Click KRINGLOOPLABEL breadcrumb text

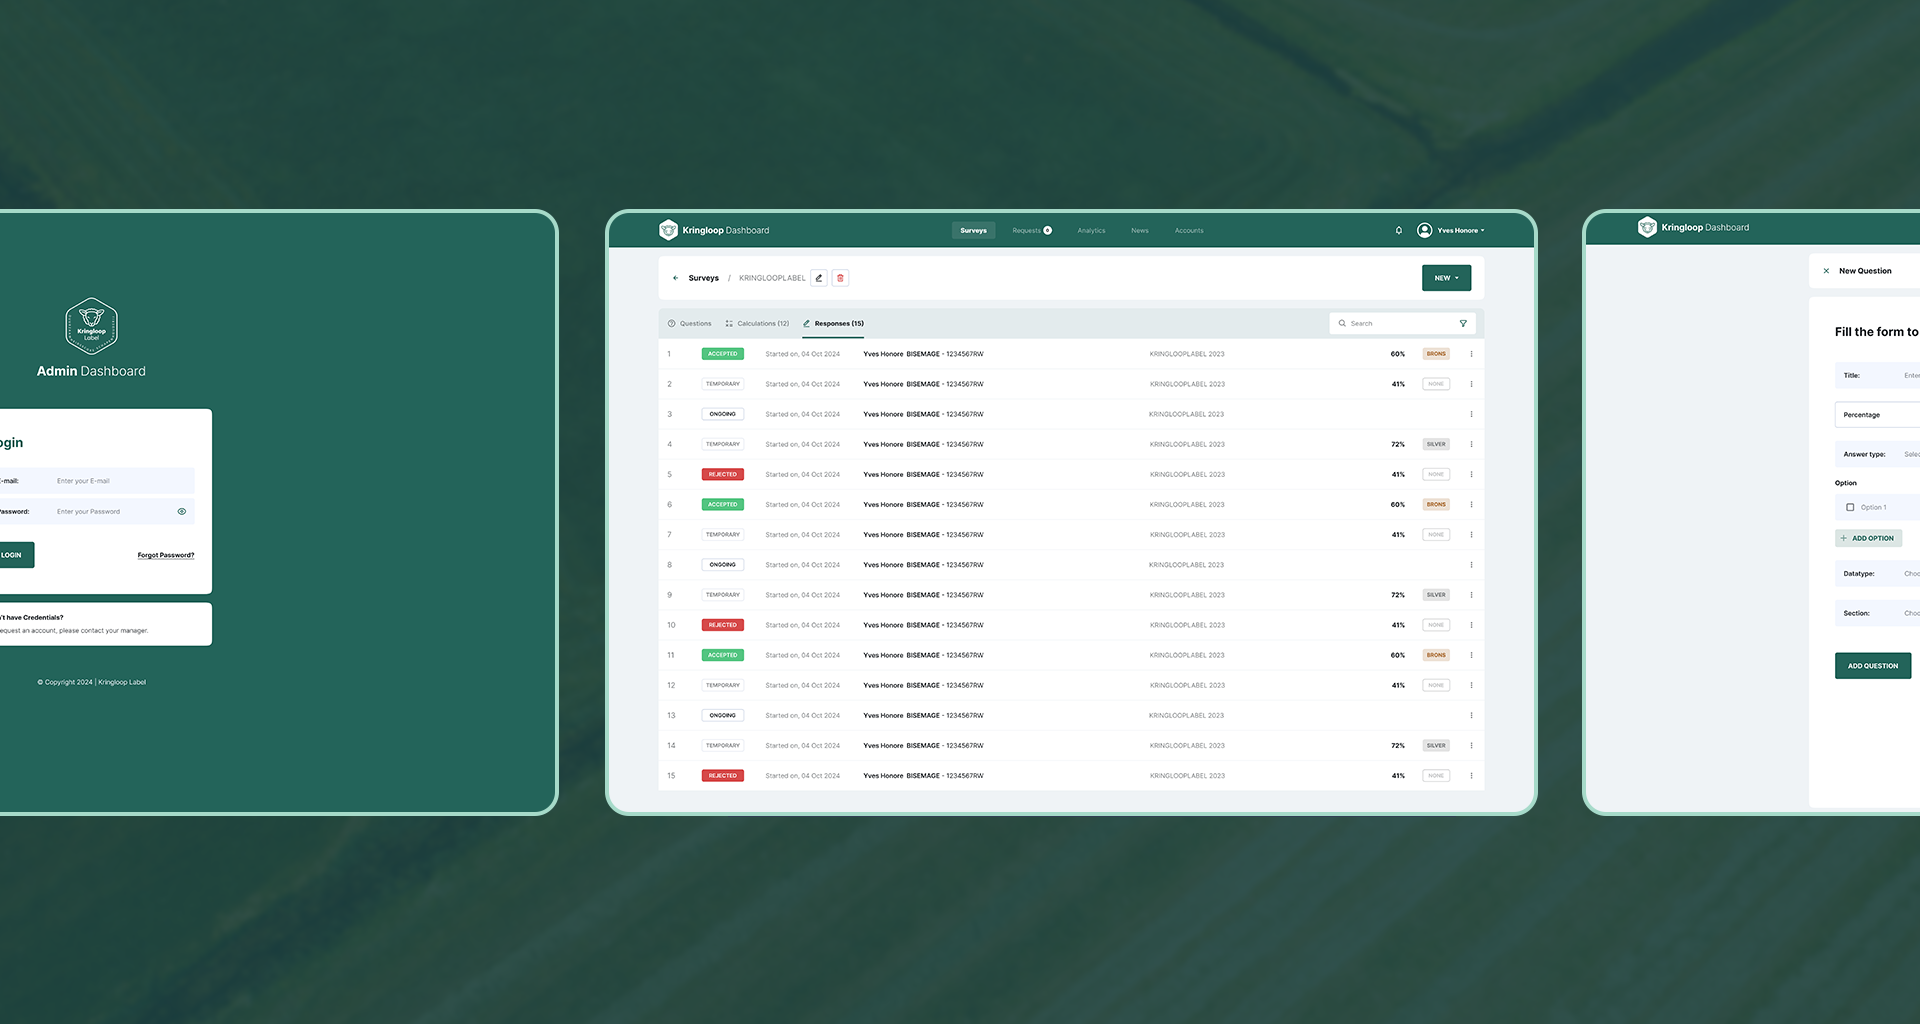(x=772, y=278)
